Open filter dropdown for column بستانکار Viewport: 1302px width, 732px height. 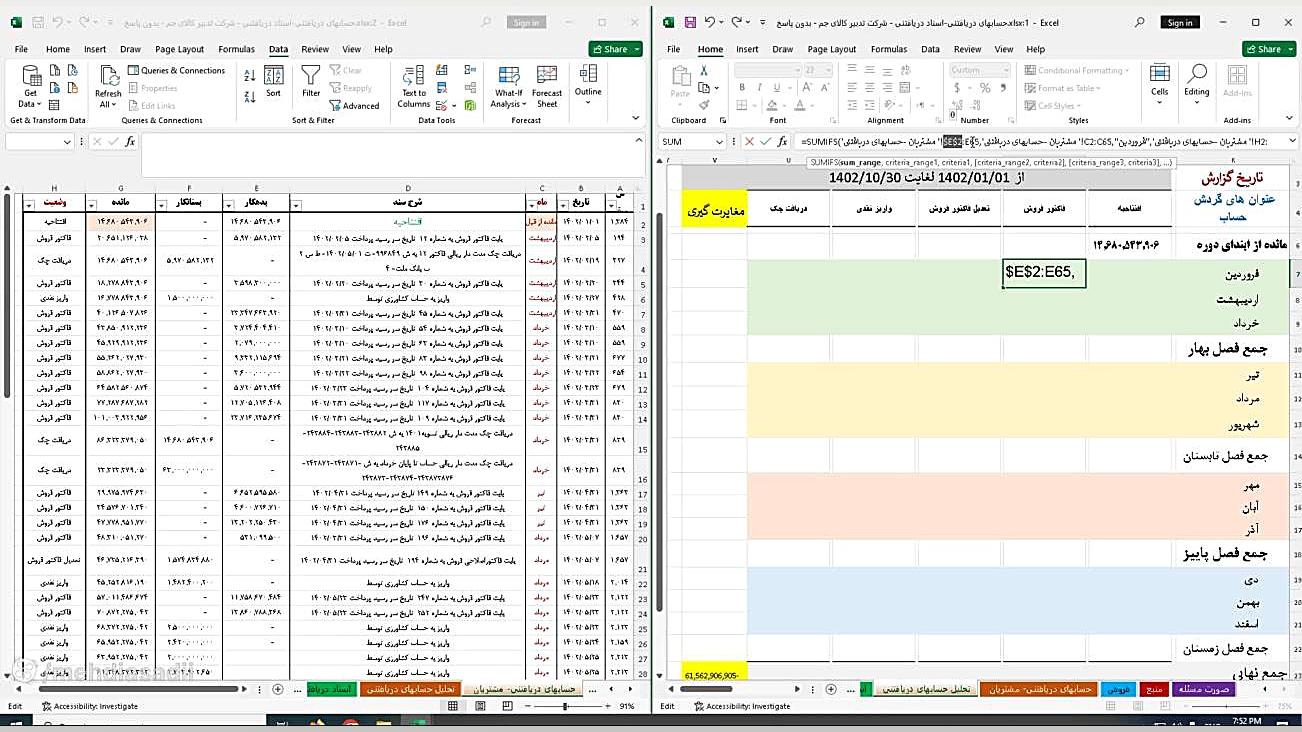coord(163,204)
